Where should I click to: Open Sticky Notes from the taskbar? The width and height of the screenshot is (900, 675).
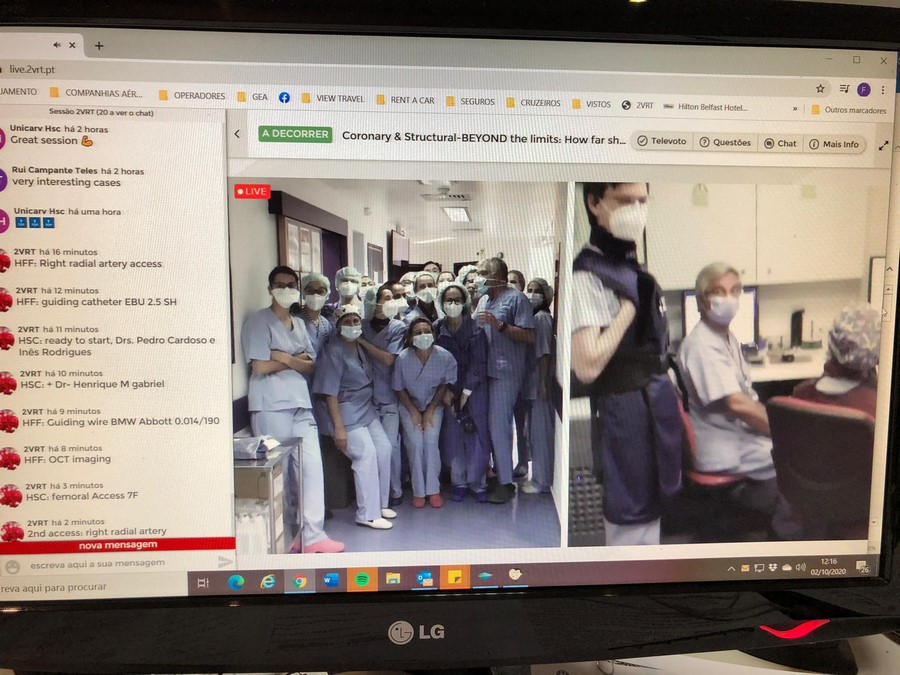pos(455,577)
